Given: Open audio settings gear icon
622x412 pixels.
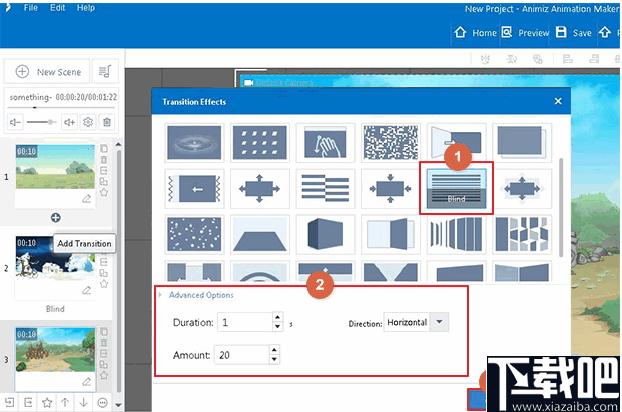Looking at the screenshot, I should click(88, 122).
